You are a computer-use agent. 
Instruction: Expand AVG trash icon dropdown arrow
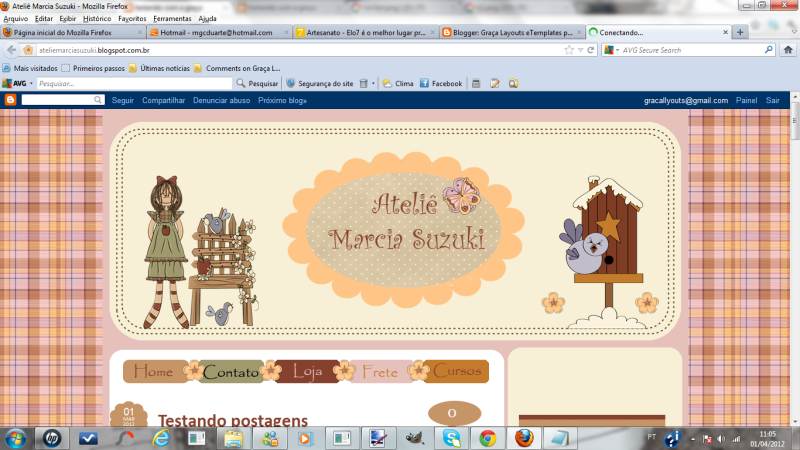[x=373, y=83]
